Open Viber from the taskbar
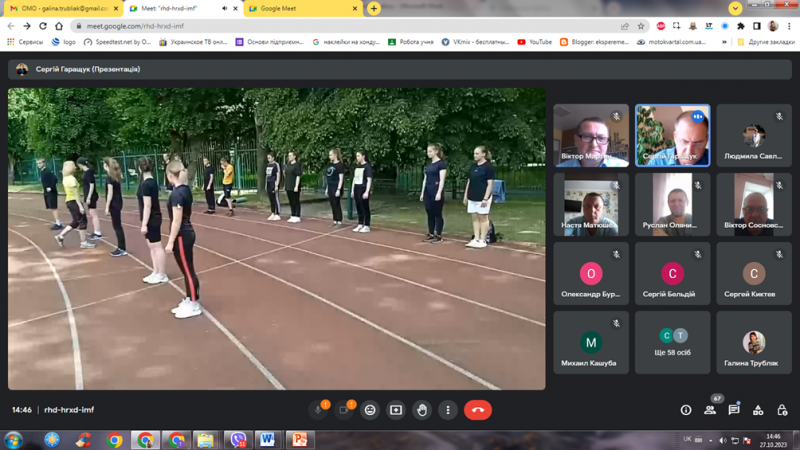Image resolution: width=800 pixels, height=450 pixels. (x=238, y=440)
